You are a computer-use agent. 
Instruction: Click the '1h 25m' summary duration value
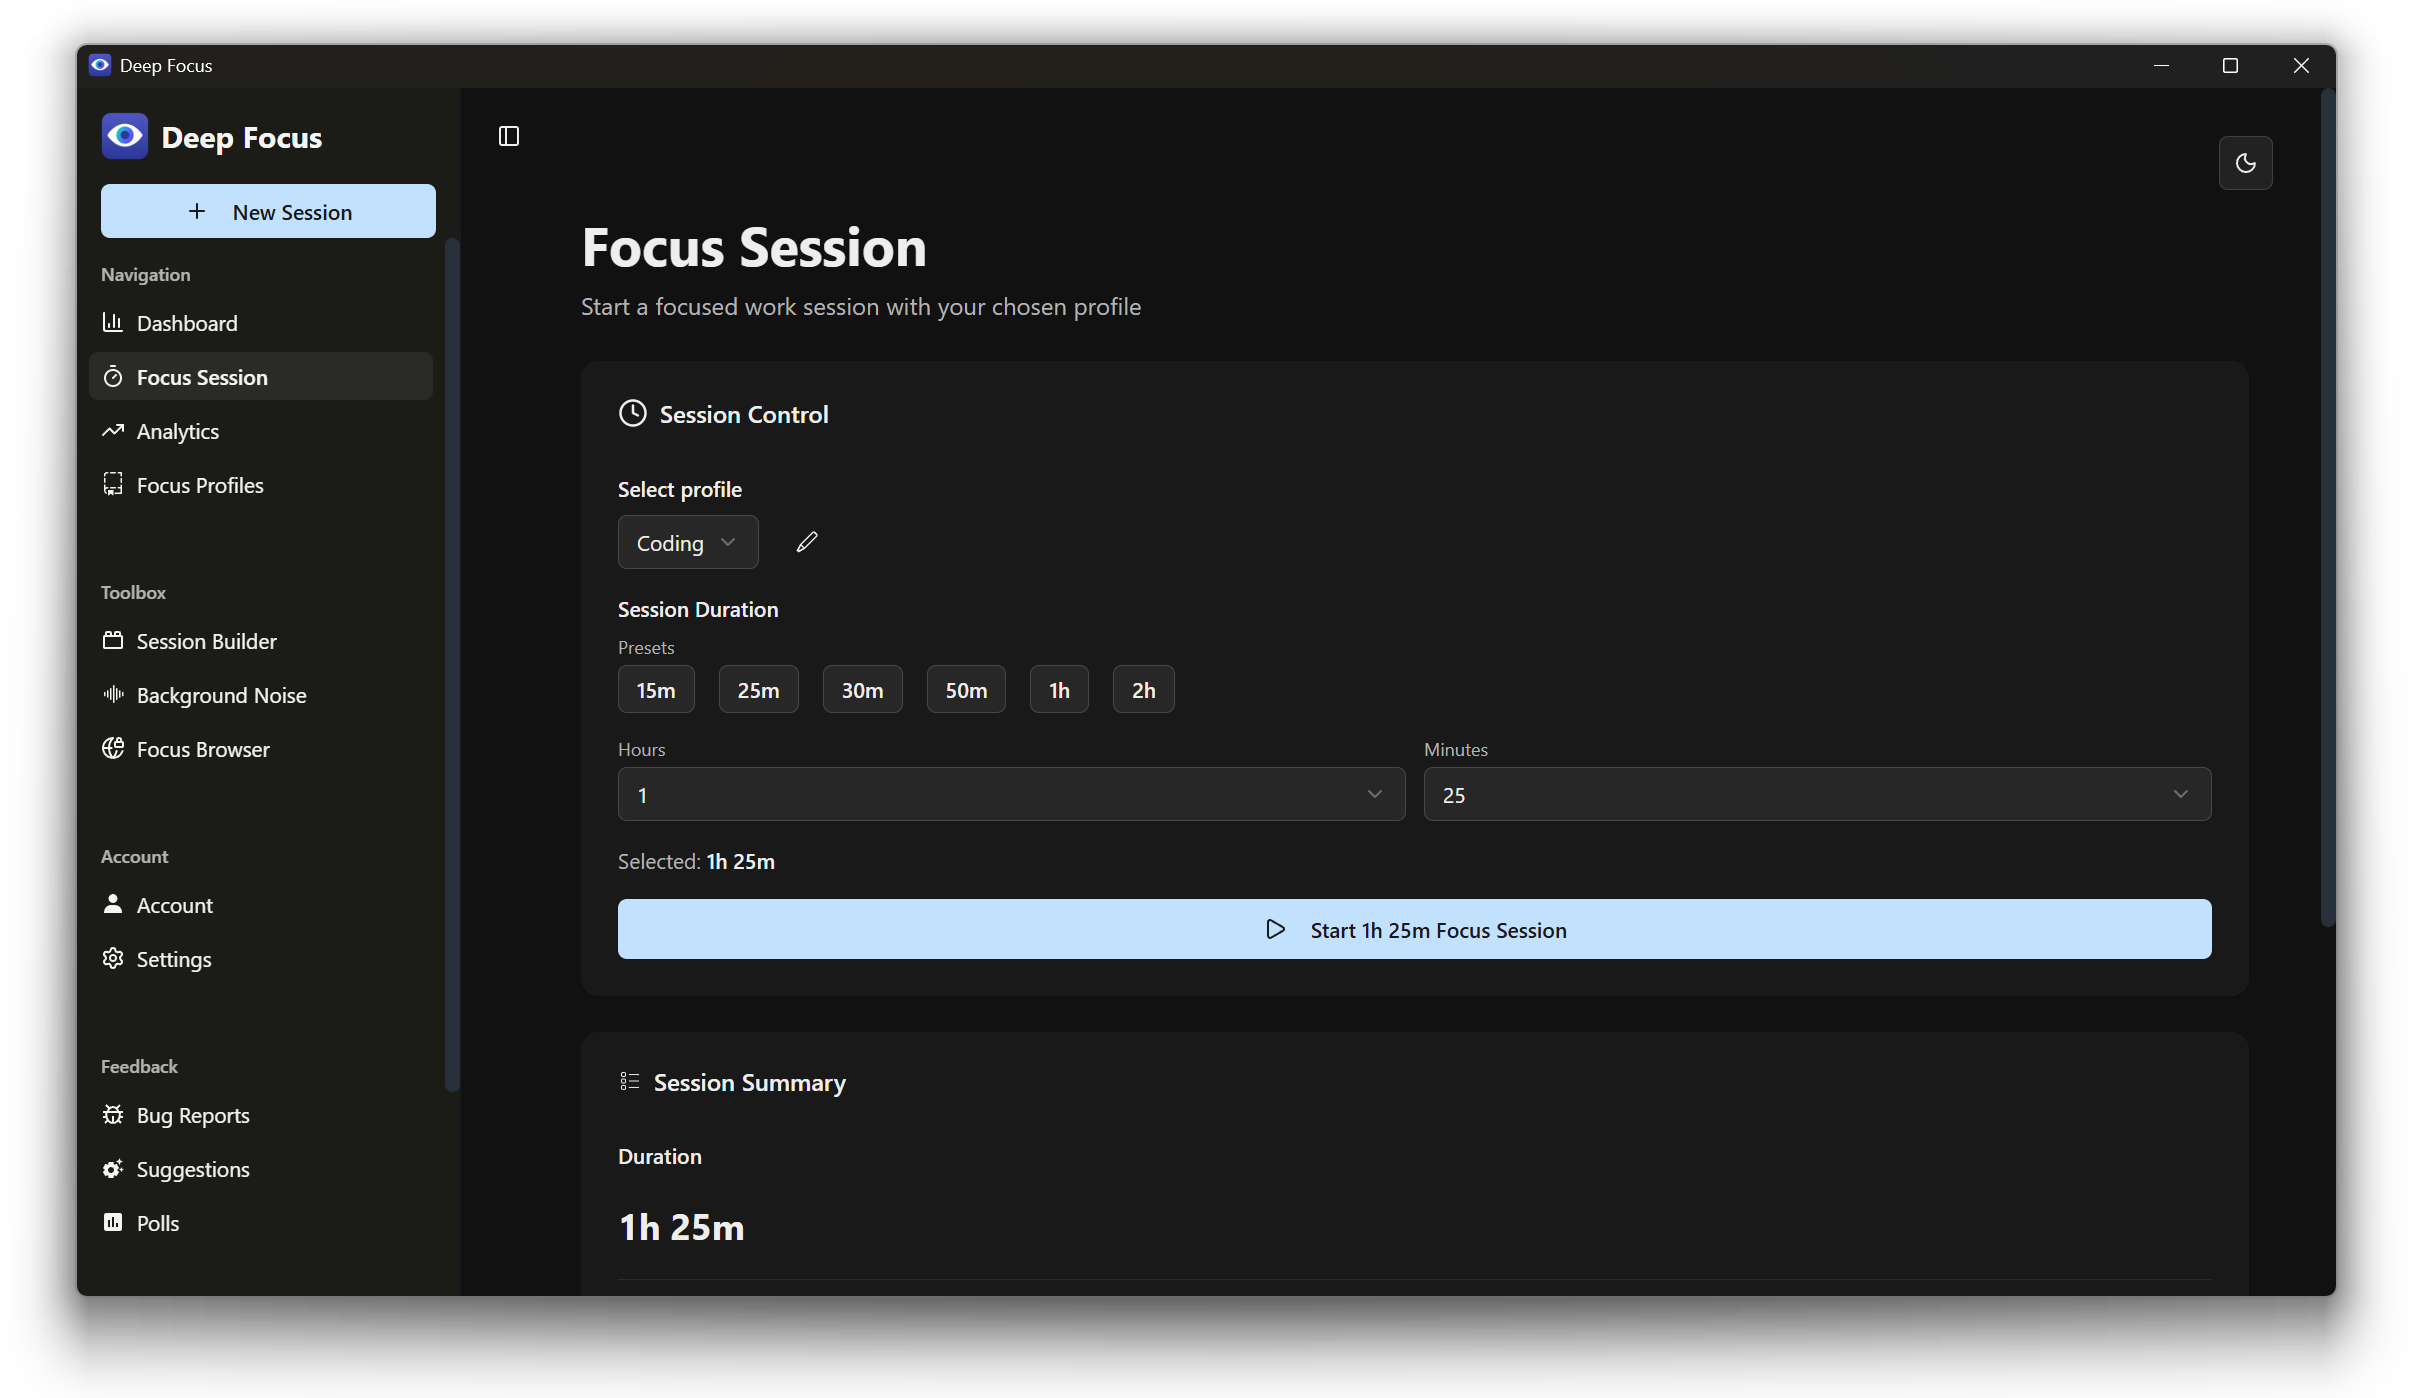(x=681, y=1227)
